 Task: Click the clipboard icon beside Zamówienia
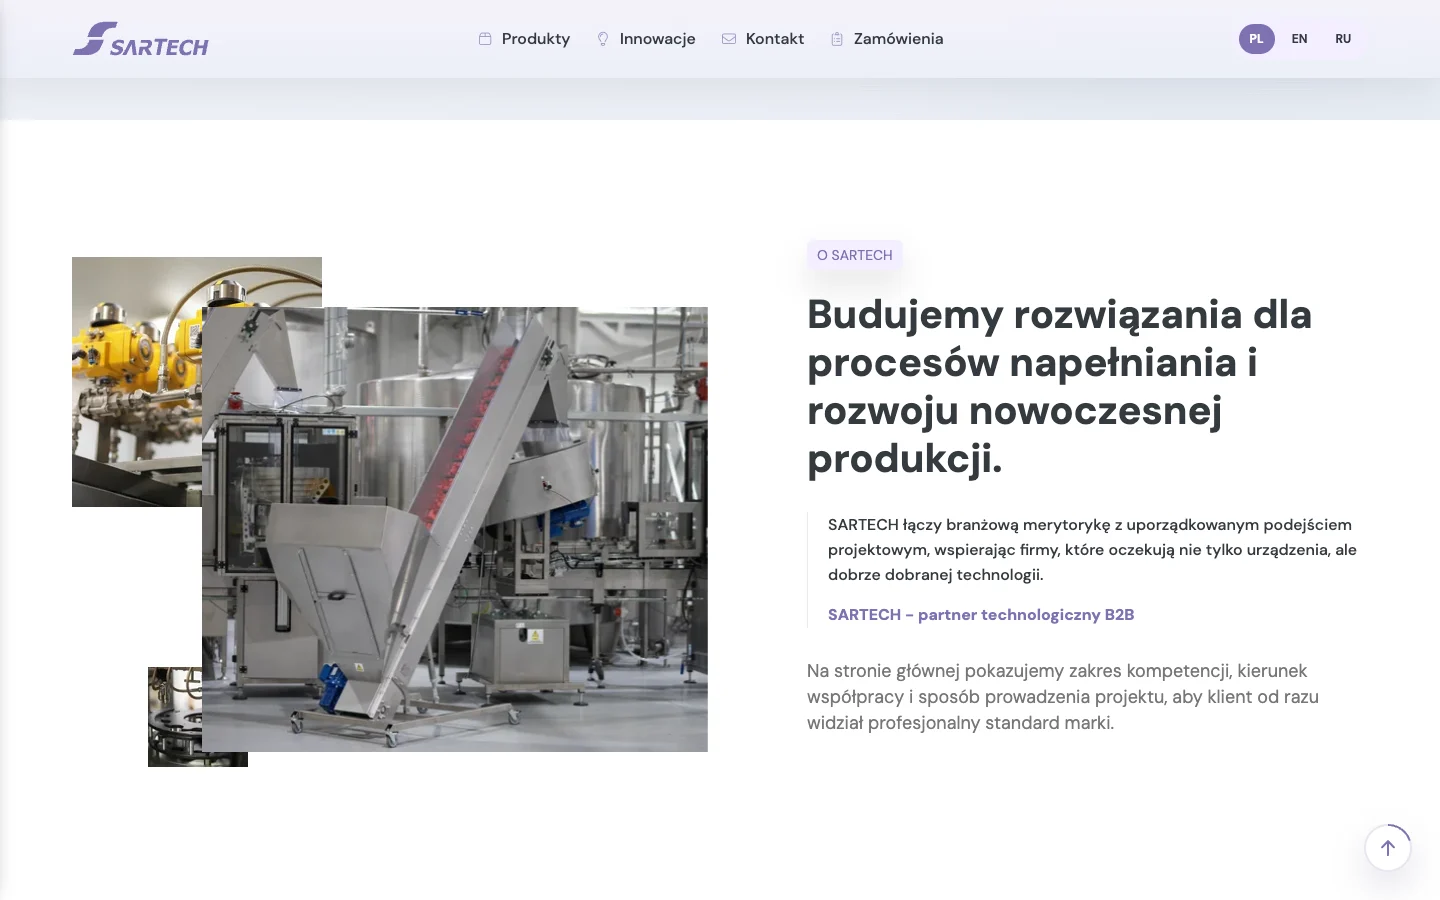click(x=837, y=39)
